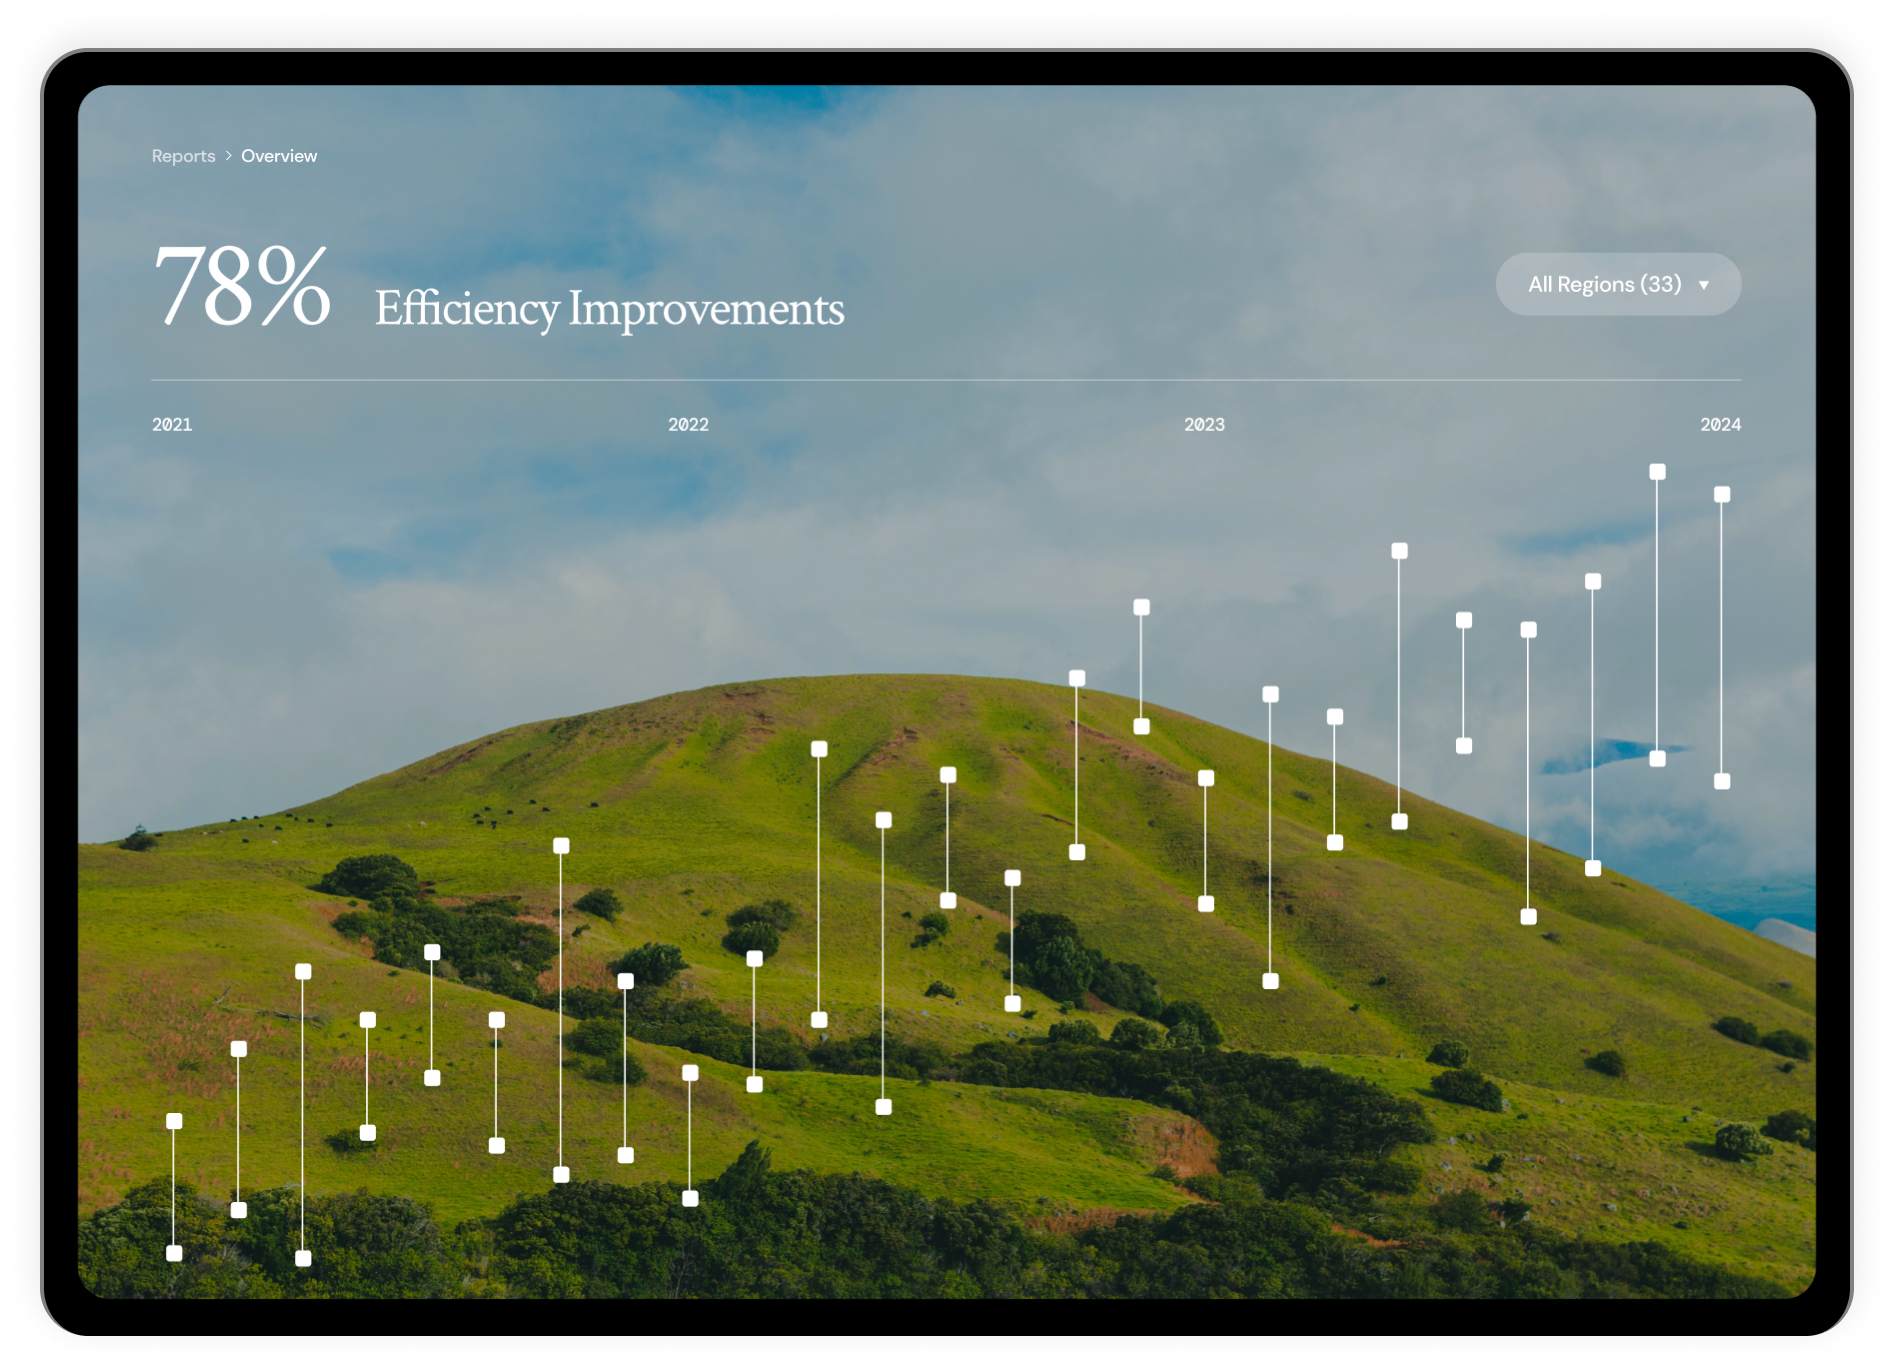Image resolution: width=1894 pixels, height=1368 pixels.
Task: Pick the 2024 timeline label
Action: [x=1720, y=425]
